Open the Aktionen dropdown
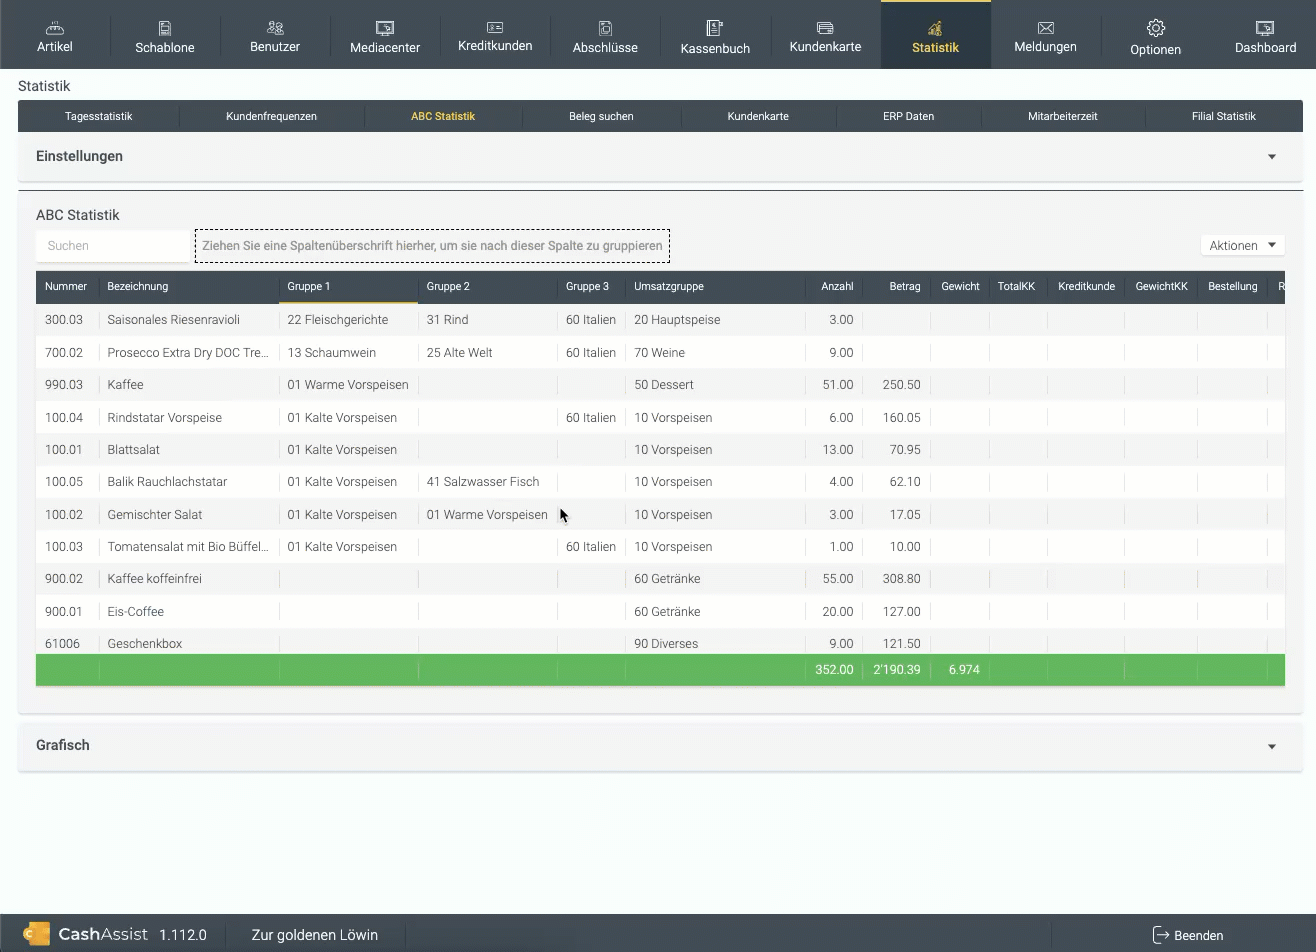 1242,245
